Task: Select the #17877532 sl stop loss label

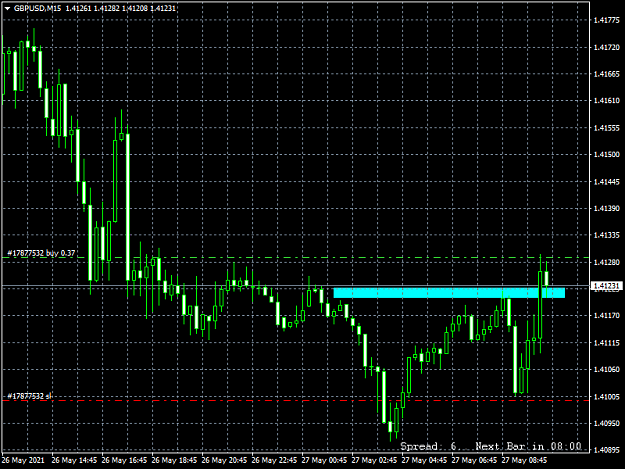Action: [29, 396]
